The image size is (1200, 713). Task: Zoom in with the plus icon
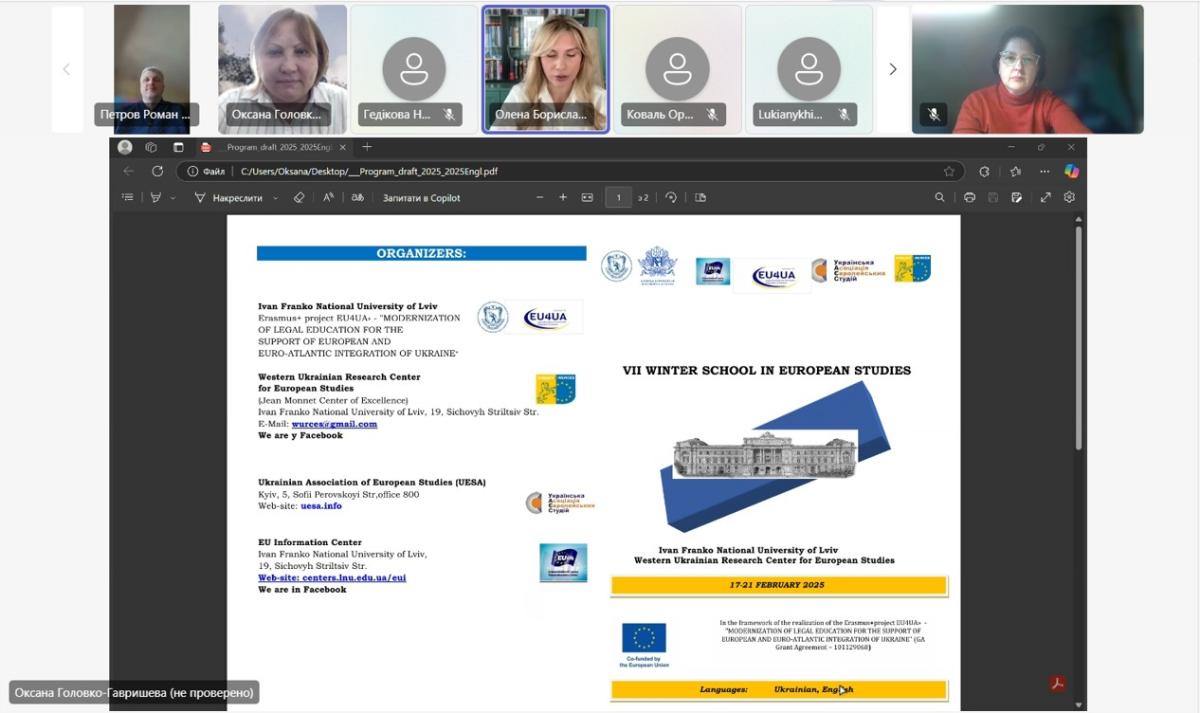coord(563,198)
